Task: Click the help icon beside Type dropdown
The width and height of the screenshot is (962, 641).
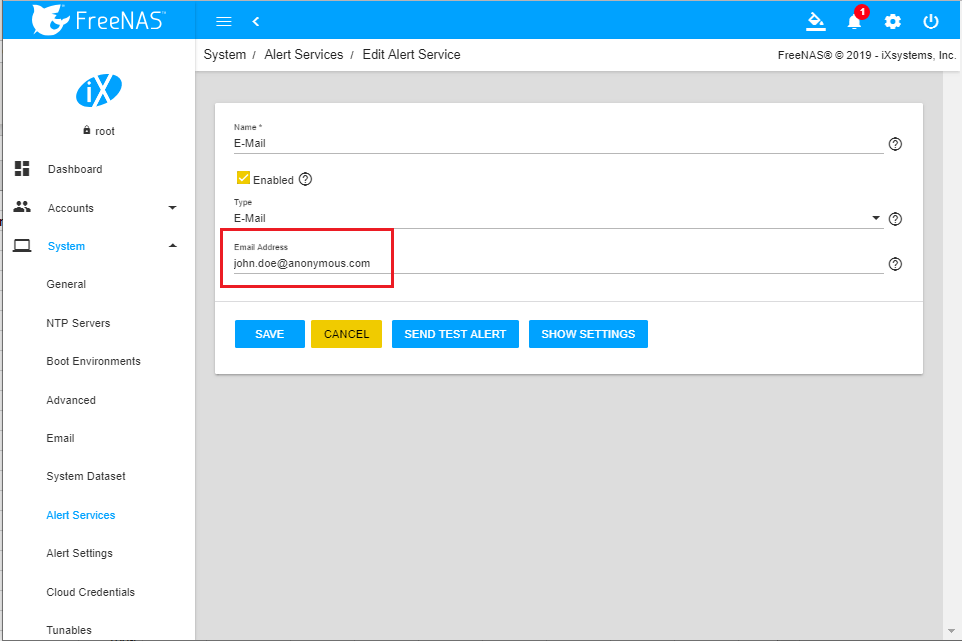Action: point(895,219)
